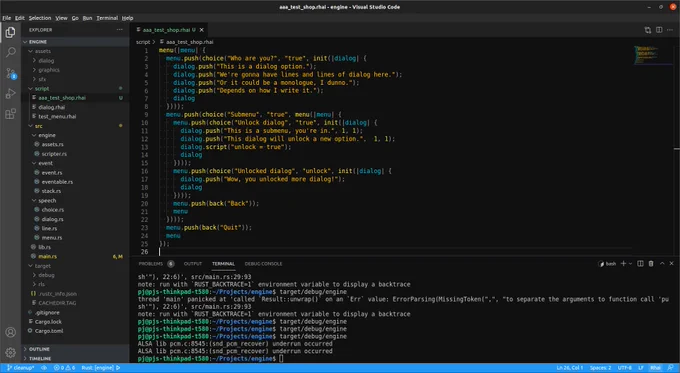Click the Explorer panel more actions ellipsis

pyautogui.click(x=119, y=29)
